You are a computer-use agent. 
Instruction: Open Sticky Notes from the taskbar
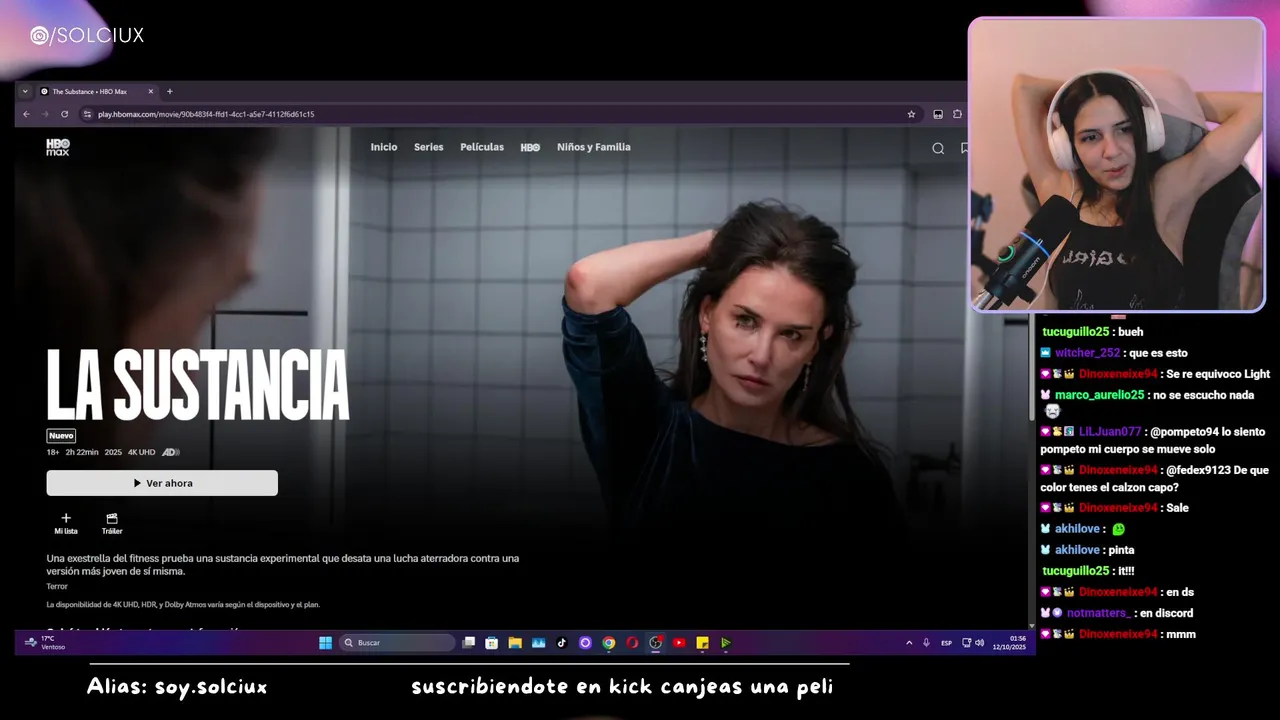tap(702, 643)
